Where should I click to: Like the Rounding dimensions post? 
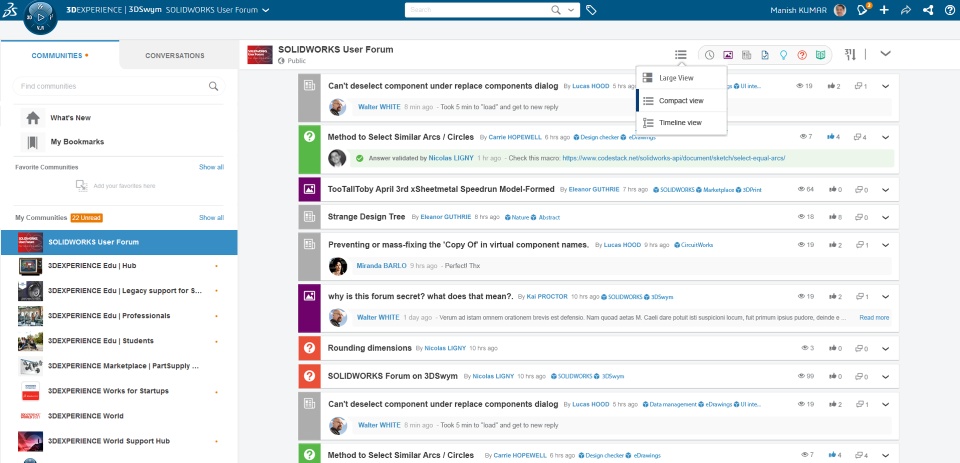click(x=831, y=348)
